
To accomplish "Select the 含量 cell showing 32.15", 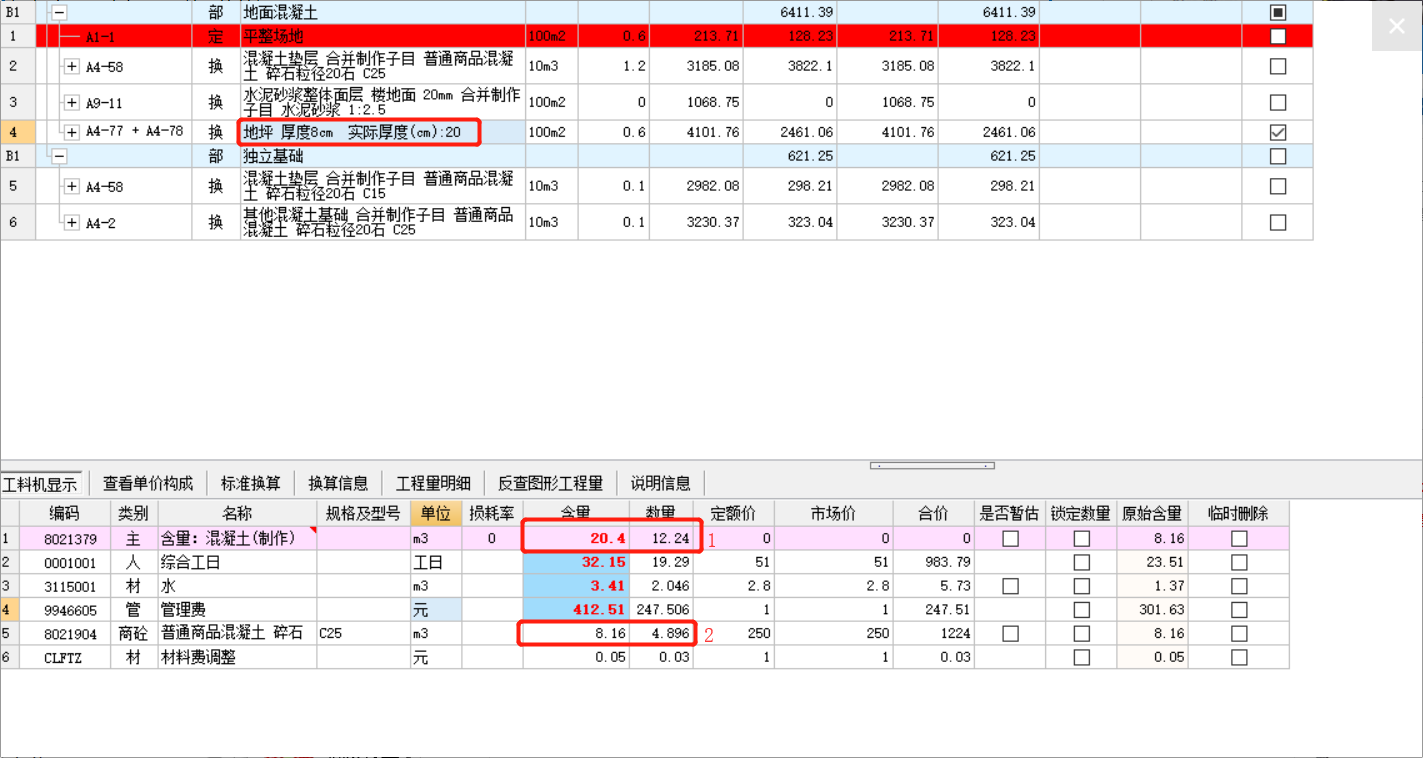I will (x=576, y=562).
